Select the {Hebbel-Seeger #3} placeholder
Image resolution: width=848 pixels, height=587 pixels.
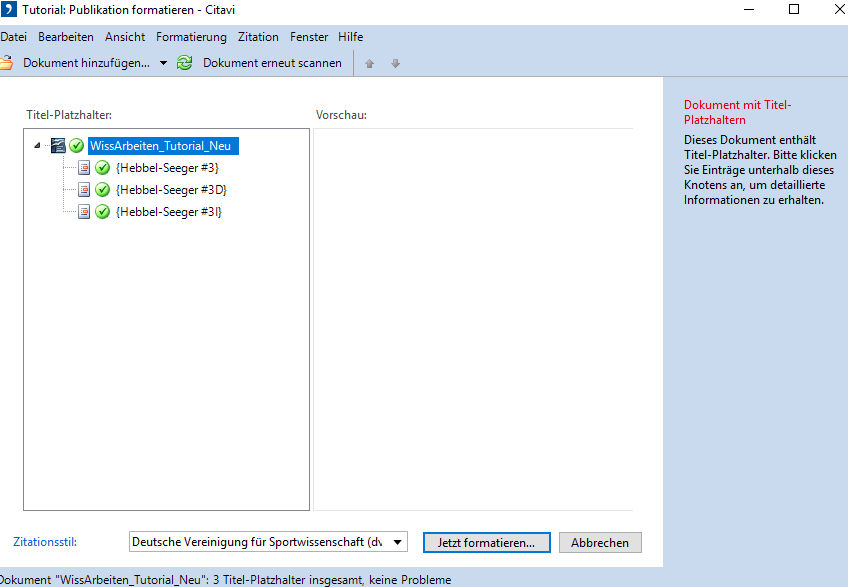[167, 168]
